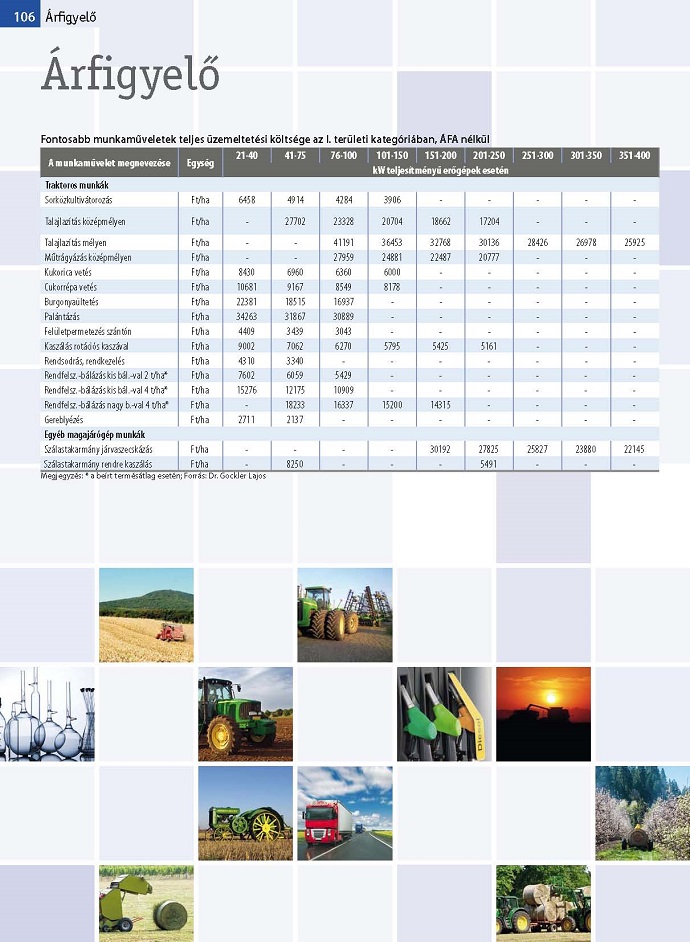The width and height of the screenshot is (690, 942).
Task: Click the red truck on highway photo
Action: (345, 813)
